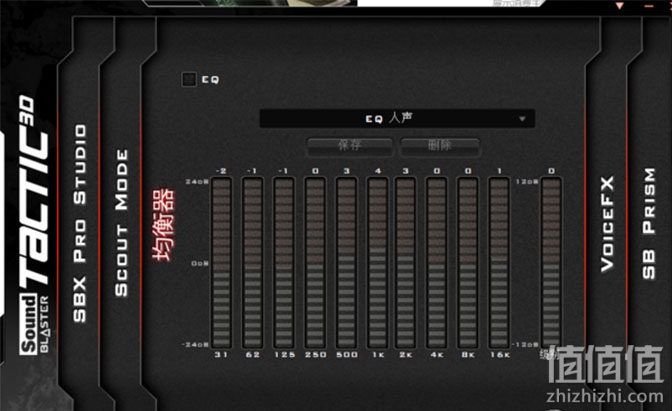The image size is (672, 411).
Task: Open the EQ 人声 preset dropdown
Action: [x=397, y=118]
